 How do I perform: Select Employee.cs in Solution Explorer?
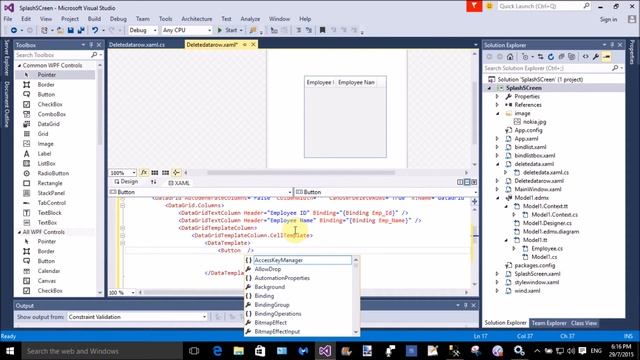coord(547,249)
